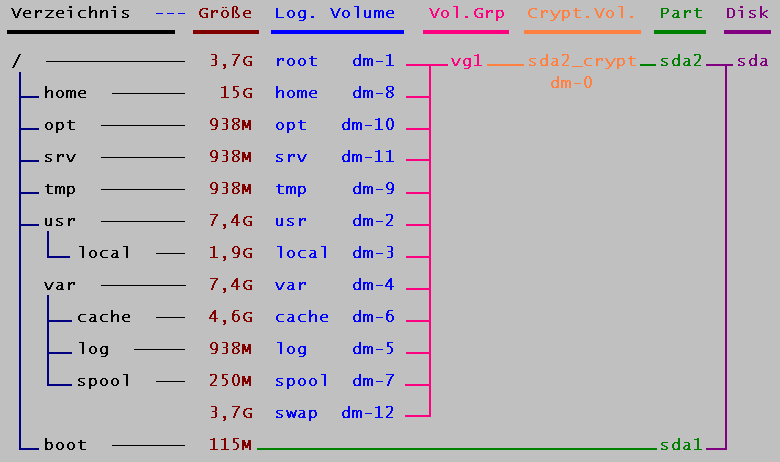780x462 pixels.
Task: Click the Crypt.Vol. column header
Action: [582, 14]
